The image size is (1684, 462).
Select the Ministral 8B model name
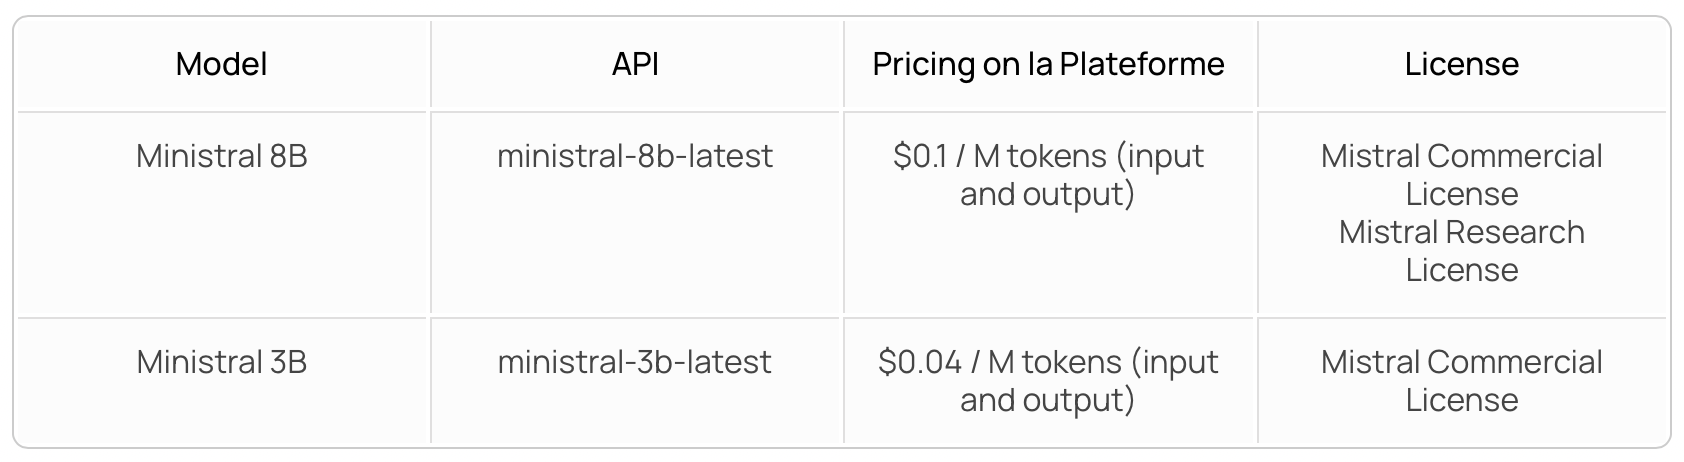221,156
